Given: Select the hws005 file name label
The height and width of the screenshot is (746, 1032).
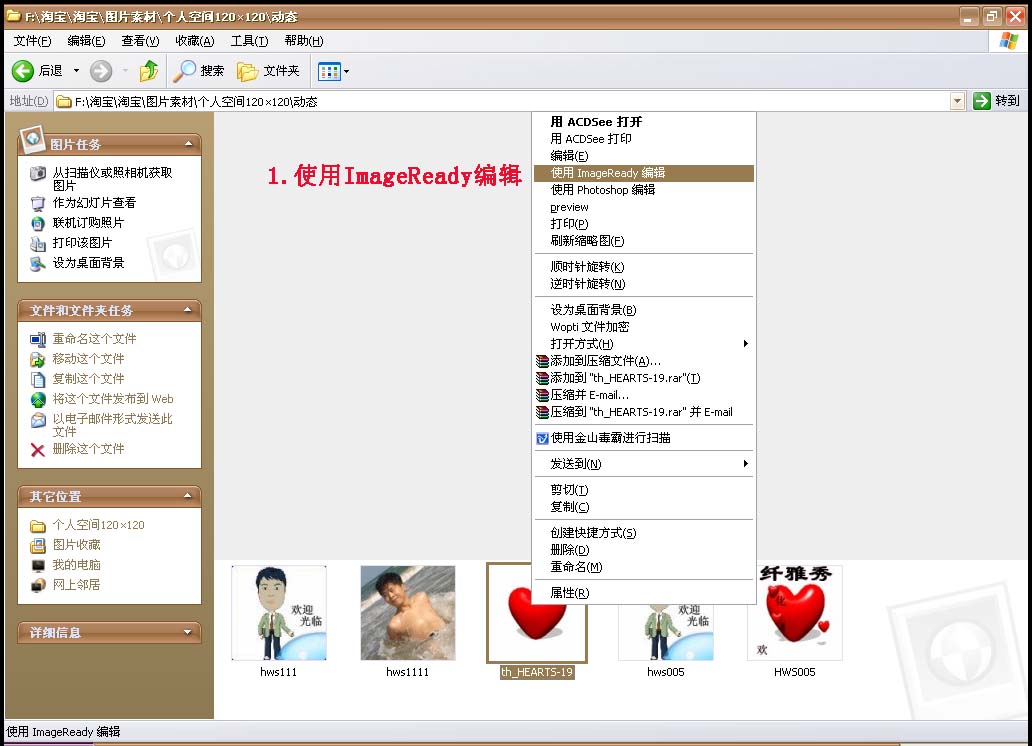Looking at the screenshot, I should 665,672.
